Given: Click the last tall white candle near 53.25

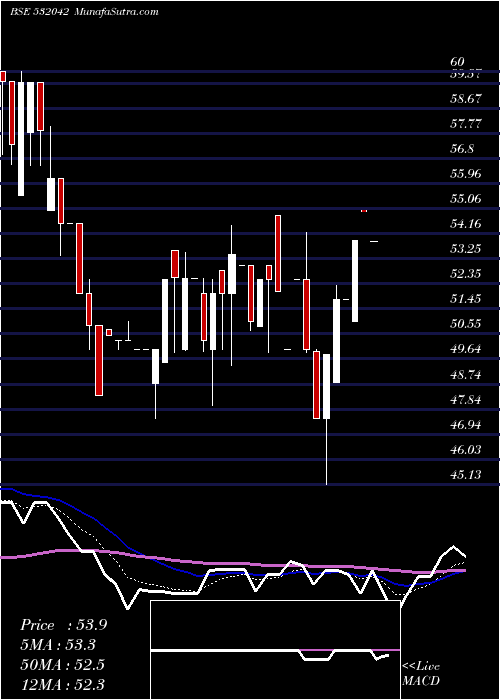Looking at the screenshot, I should tap(355, 281).
